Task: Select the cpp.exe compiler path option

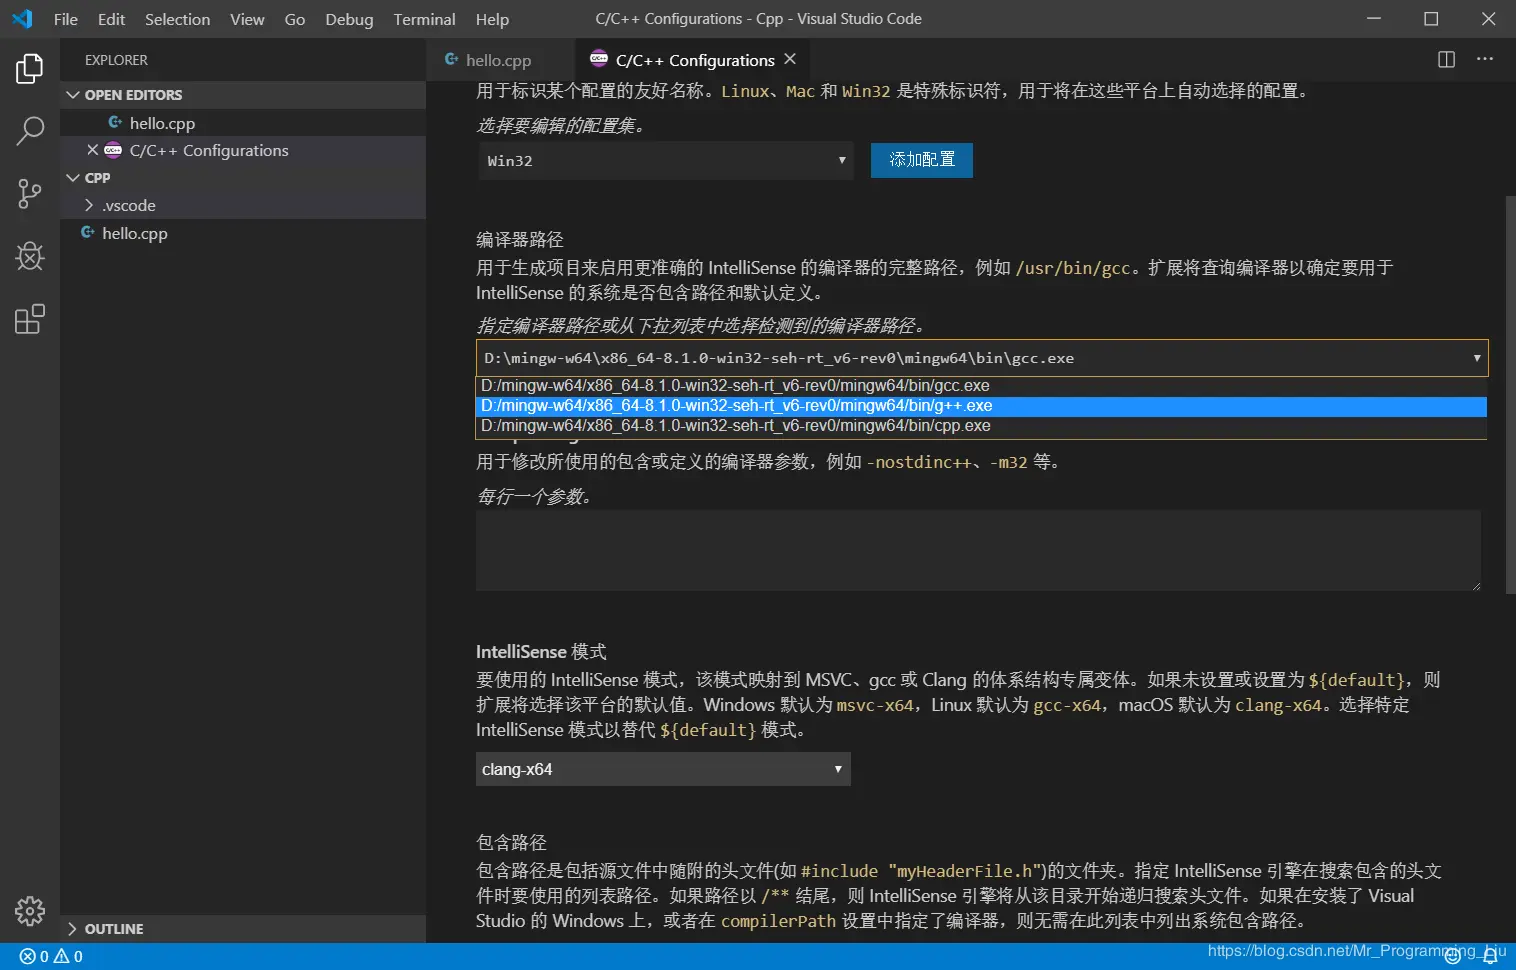Action: [x=981, y=426]
